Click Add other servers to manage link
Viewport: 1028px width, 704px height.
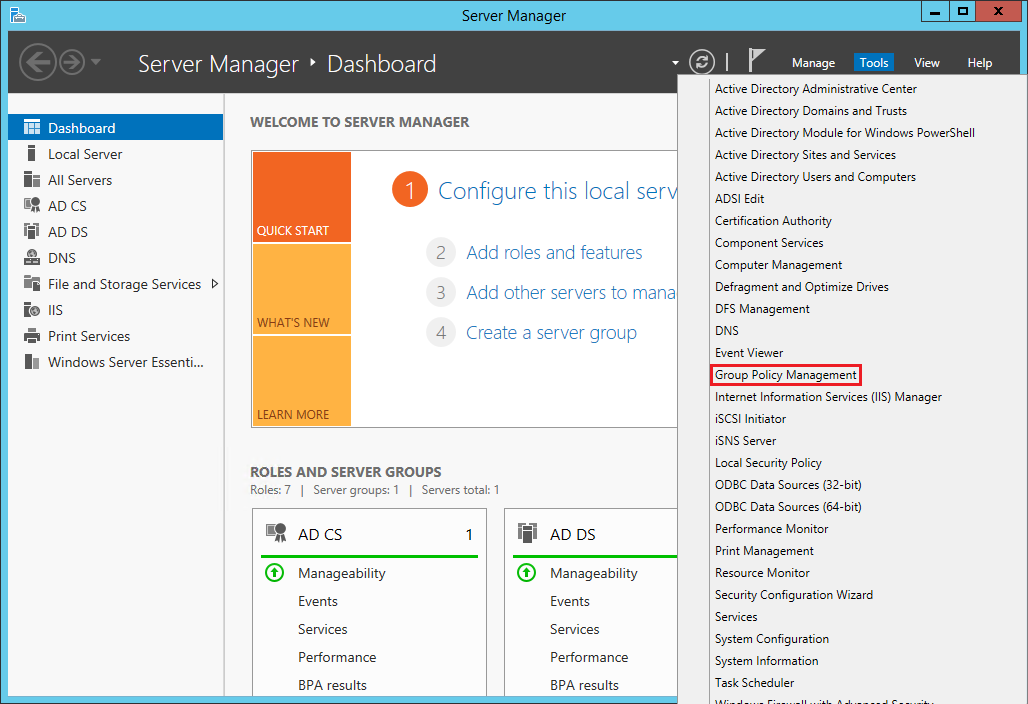[571, 292]
